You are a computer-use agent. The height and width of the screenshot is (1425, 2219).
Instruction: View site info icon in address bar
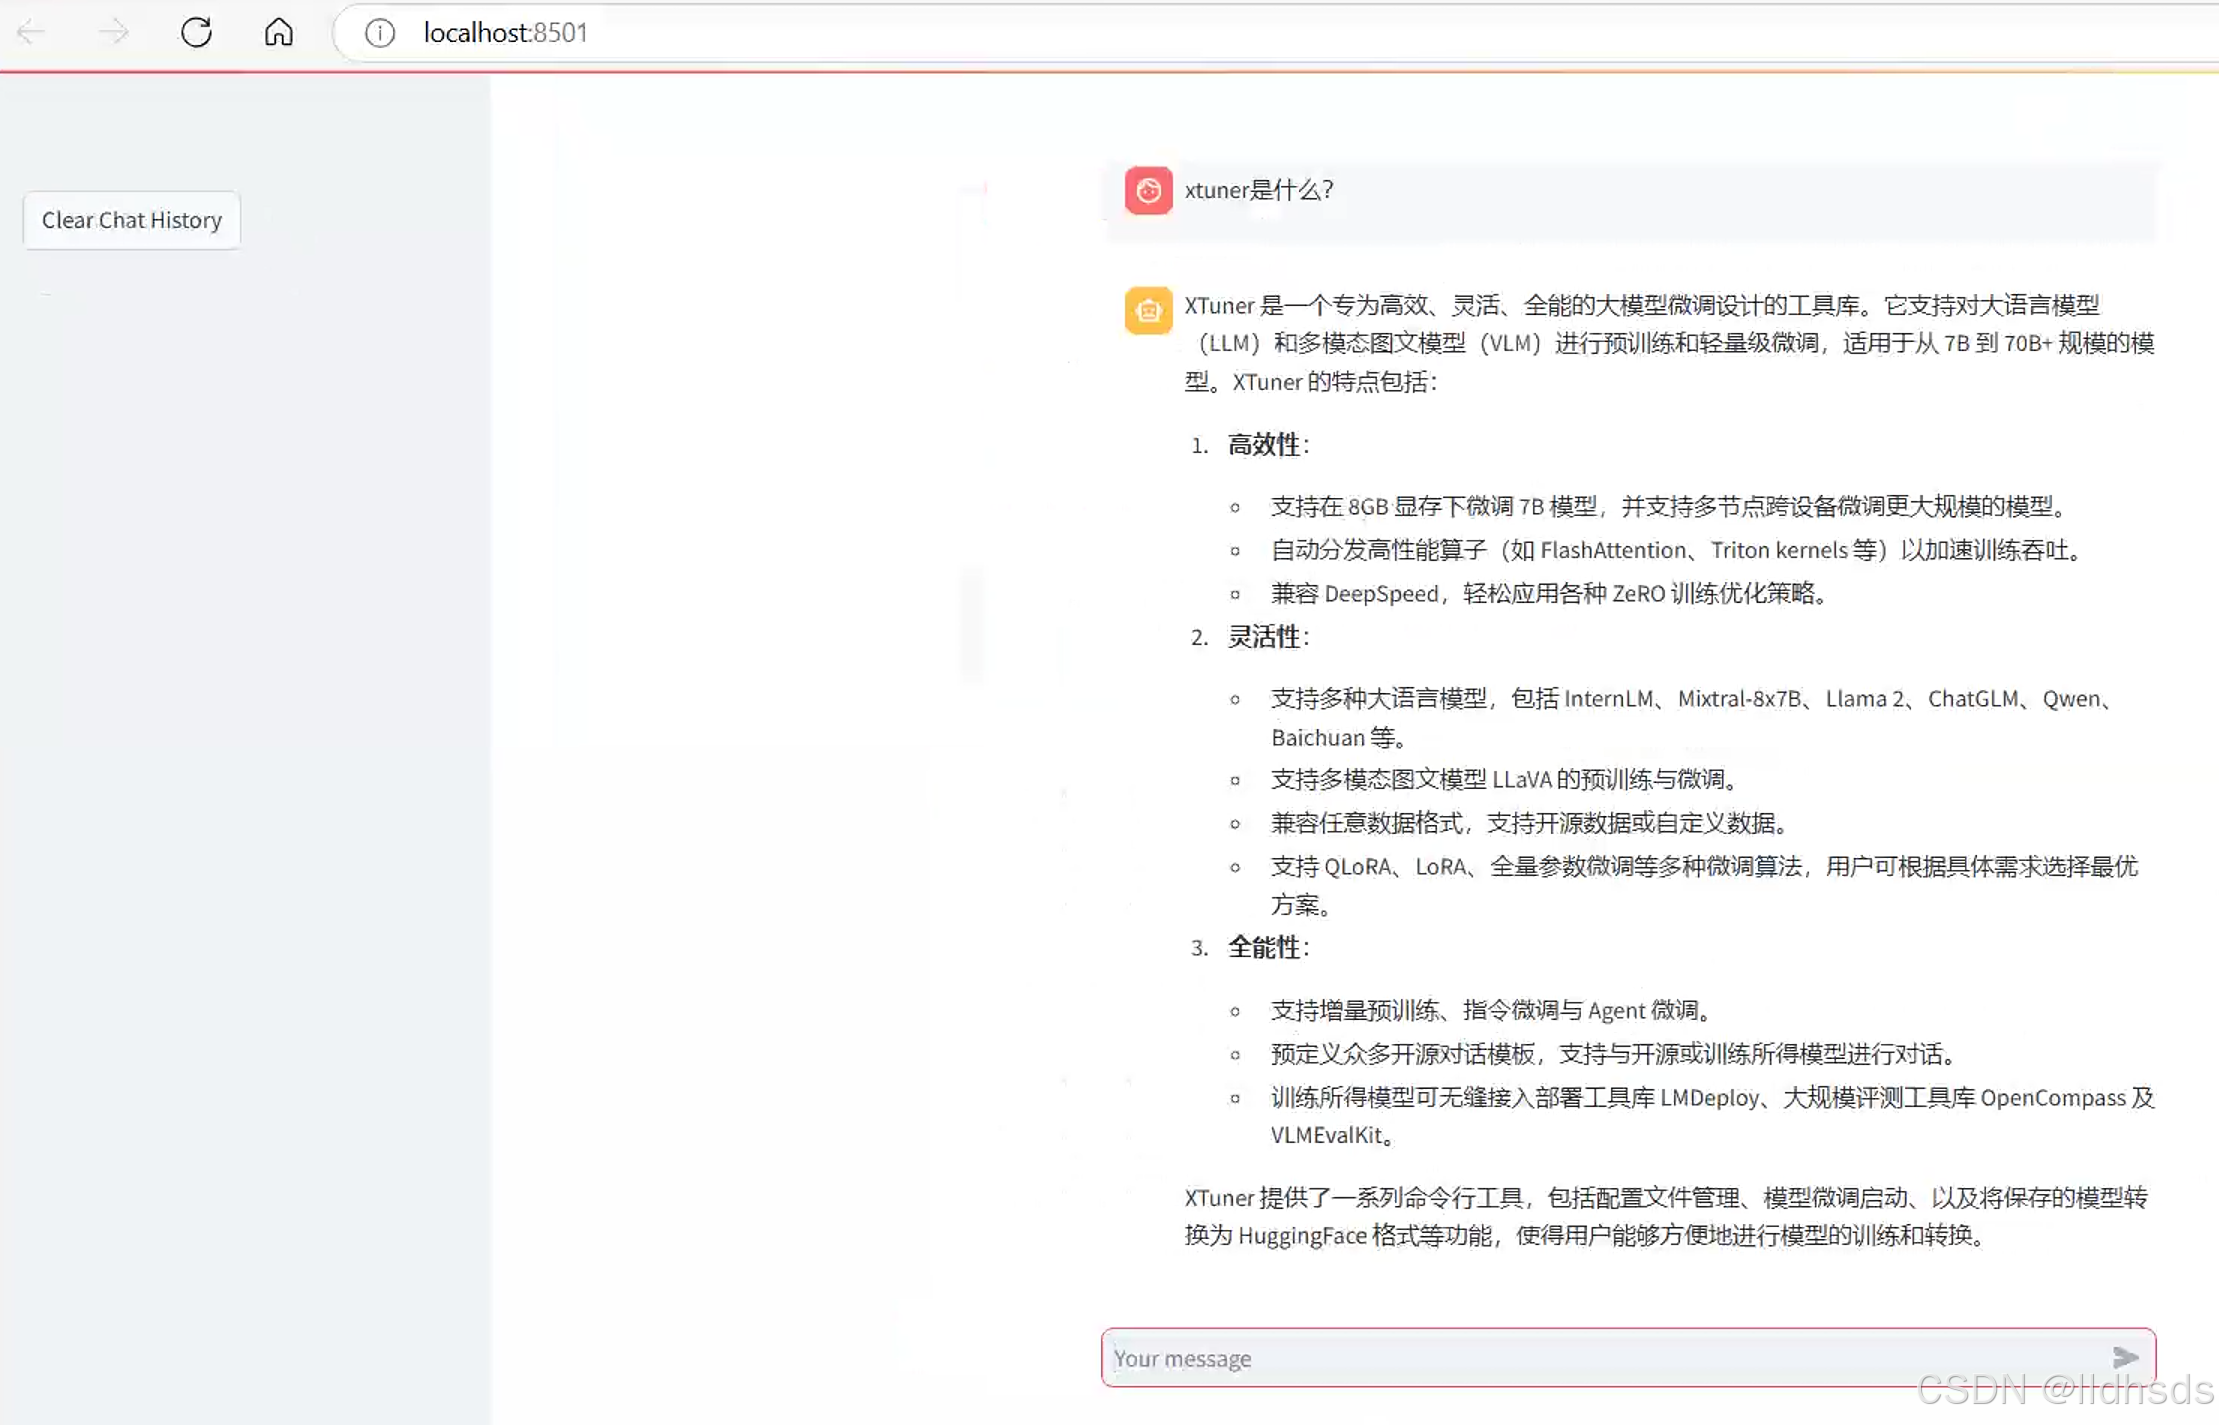click(379, 33)
